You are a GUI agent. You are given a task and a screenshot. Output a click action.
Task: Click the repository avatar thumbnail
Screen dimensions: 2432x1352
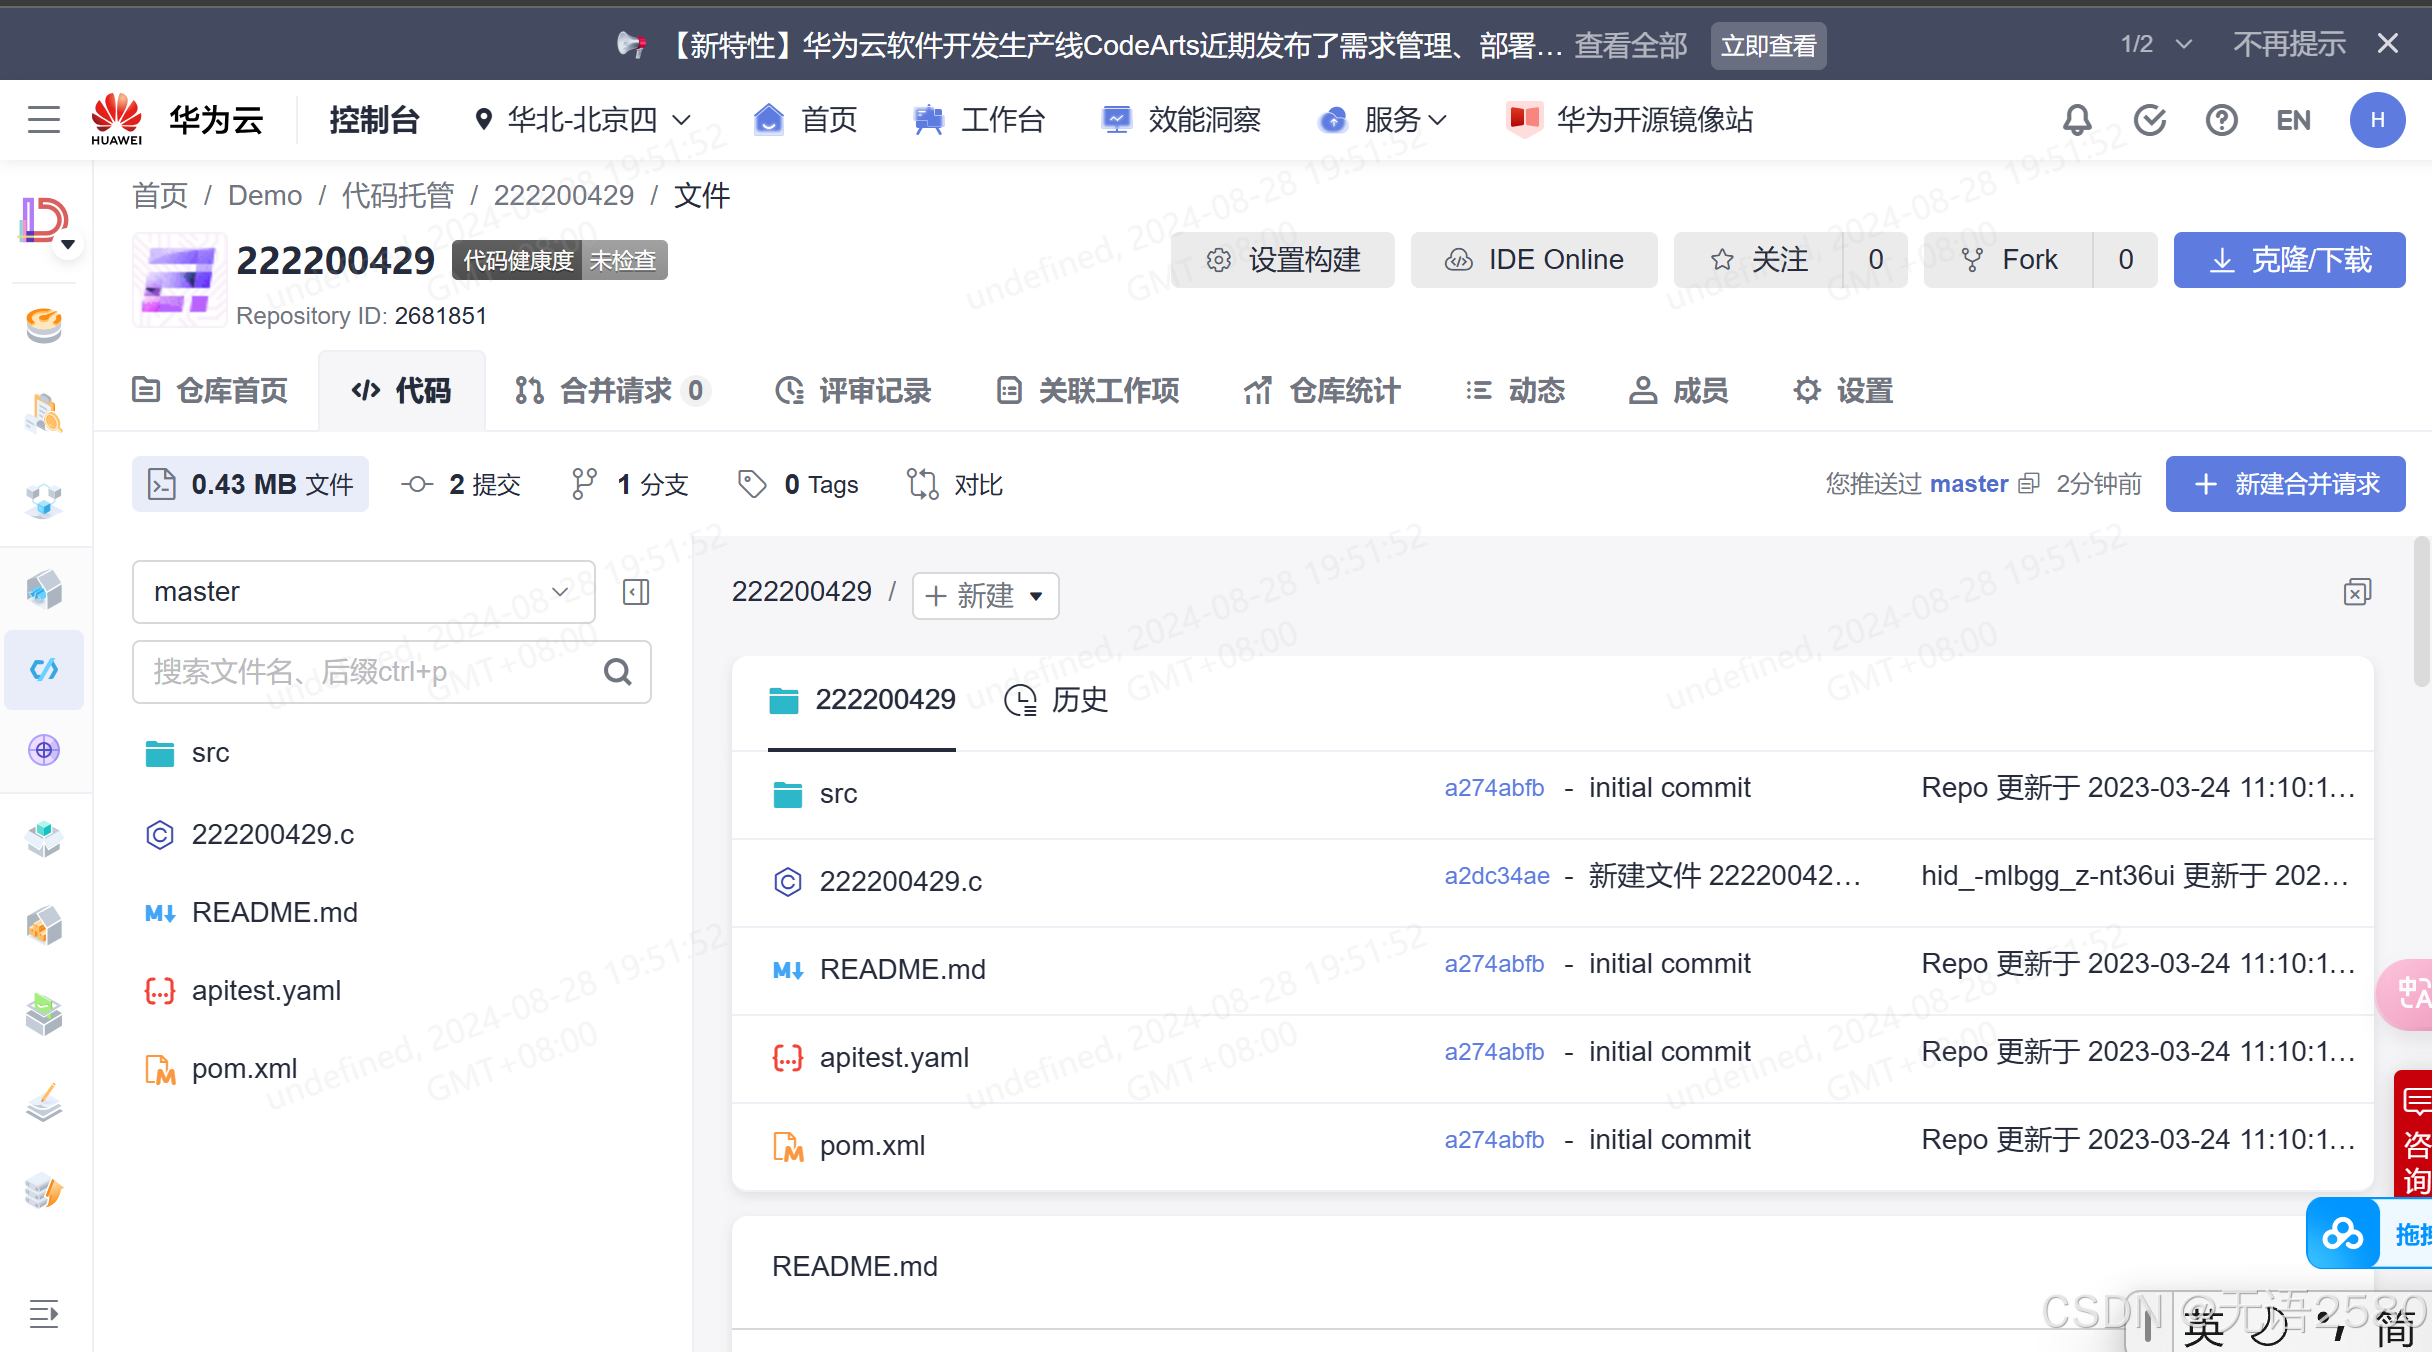pos(180,280)
